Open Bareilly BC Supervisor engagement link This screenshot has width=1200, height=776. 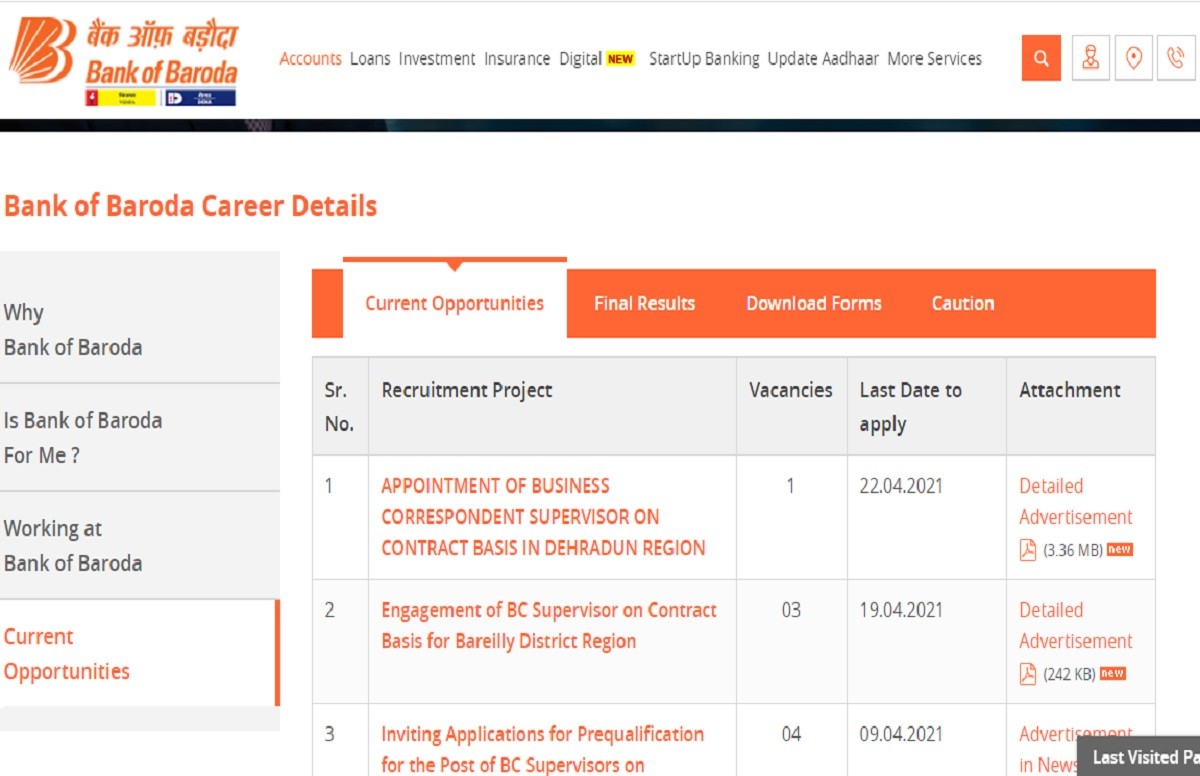(x=548, y=625)
